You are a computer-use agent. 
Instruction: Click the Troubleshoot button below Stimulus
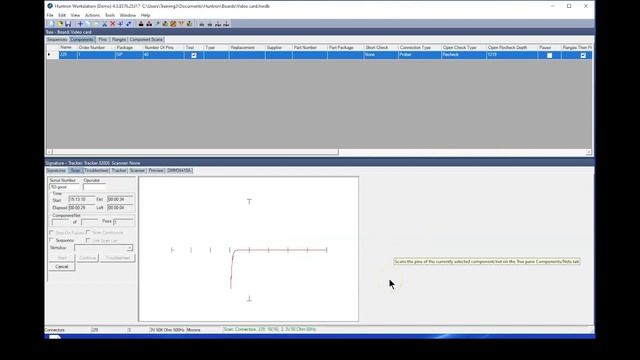pyautogui.click(x=118, y=258)
